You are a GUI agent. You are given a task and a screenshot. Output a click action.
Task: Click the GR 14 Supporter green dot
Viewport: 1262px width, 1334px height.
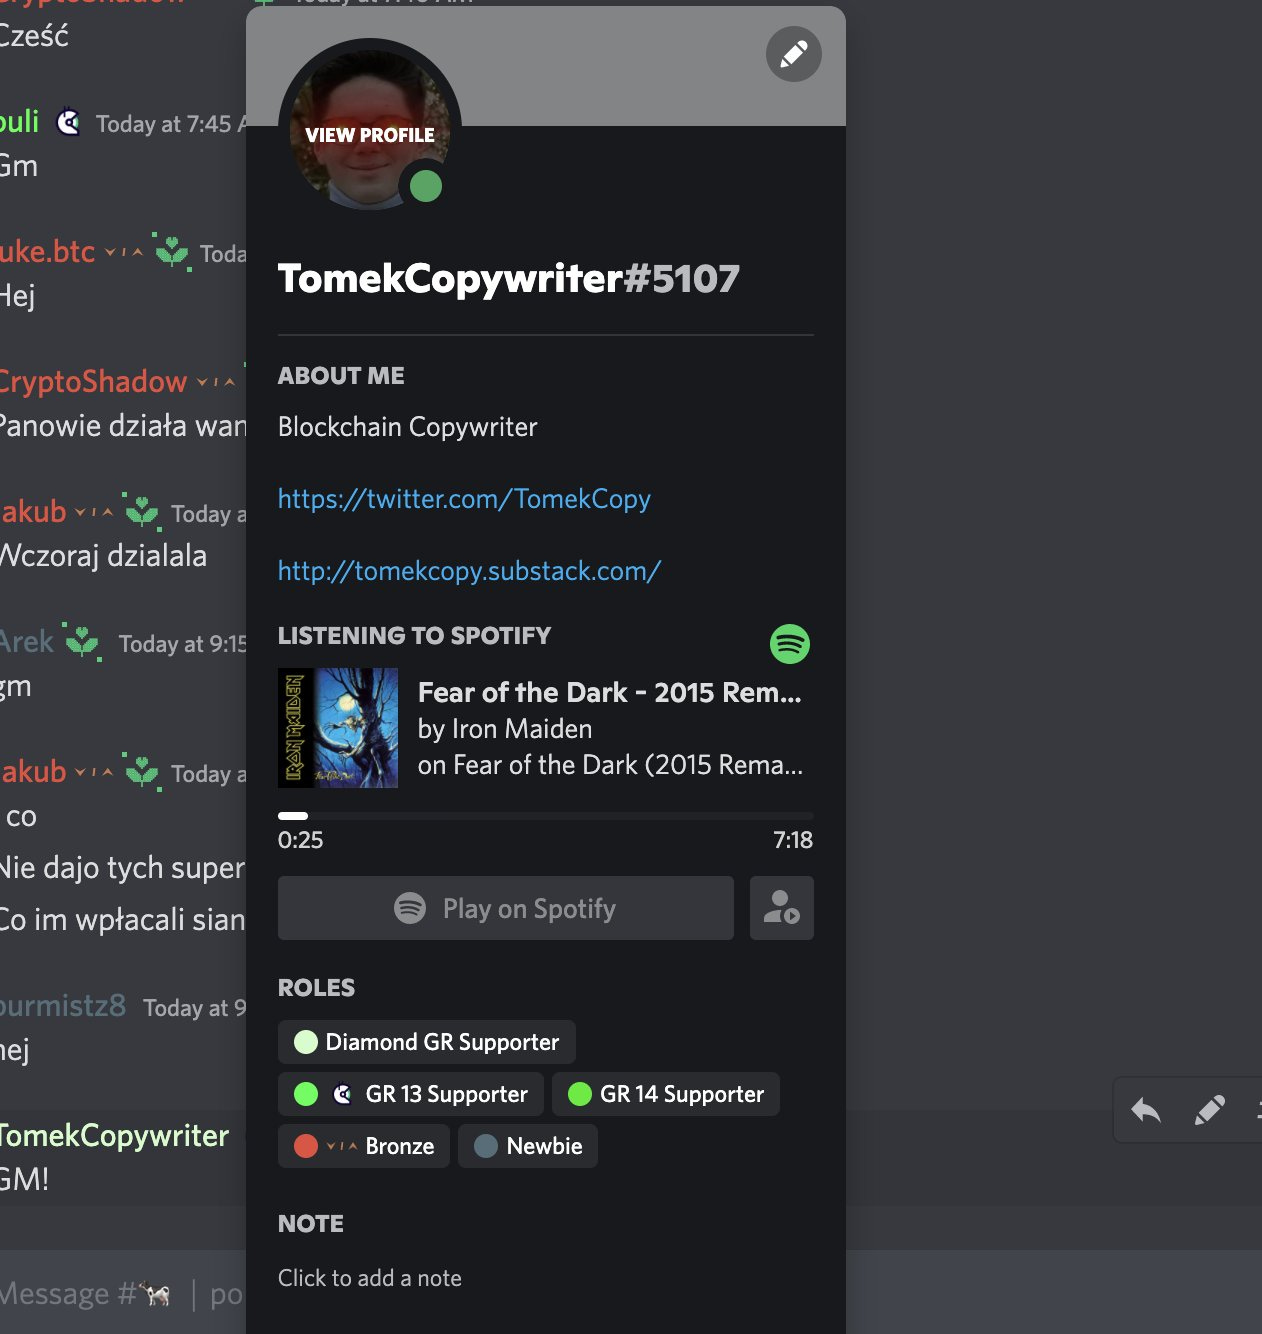(580, 1094)
